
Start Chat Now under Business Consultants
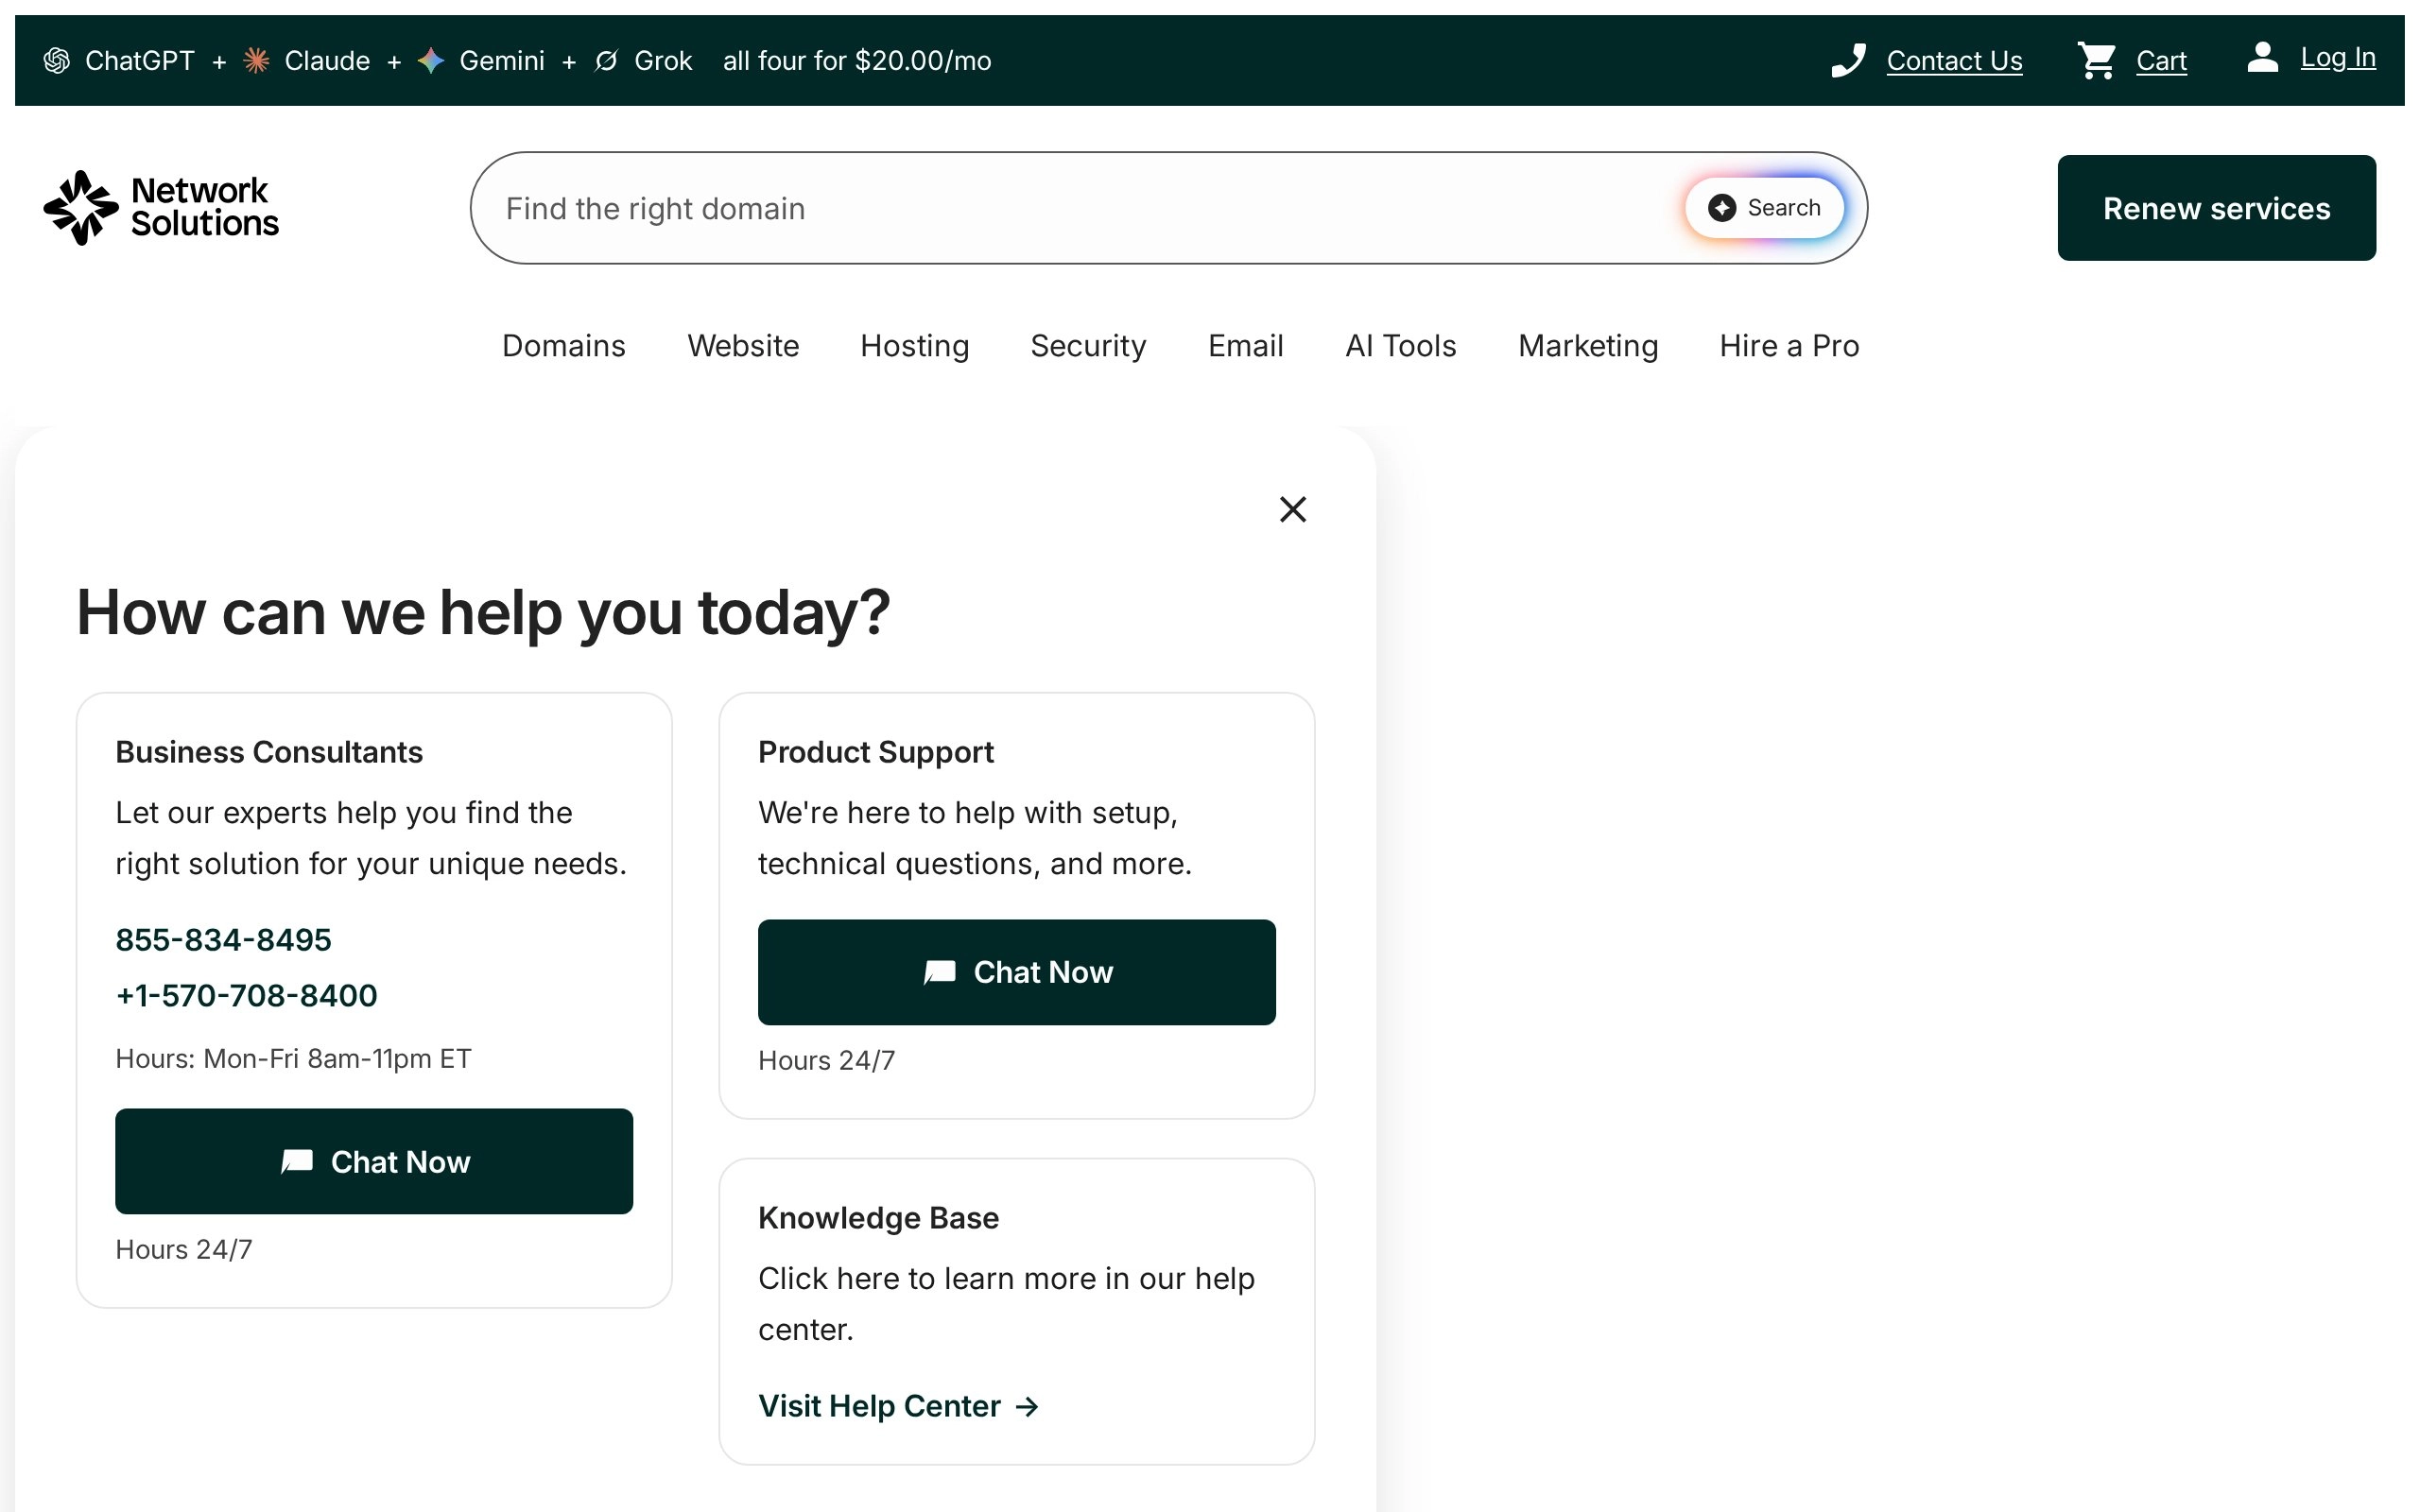coord(374,1161)
